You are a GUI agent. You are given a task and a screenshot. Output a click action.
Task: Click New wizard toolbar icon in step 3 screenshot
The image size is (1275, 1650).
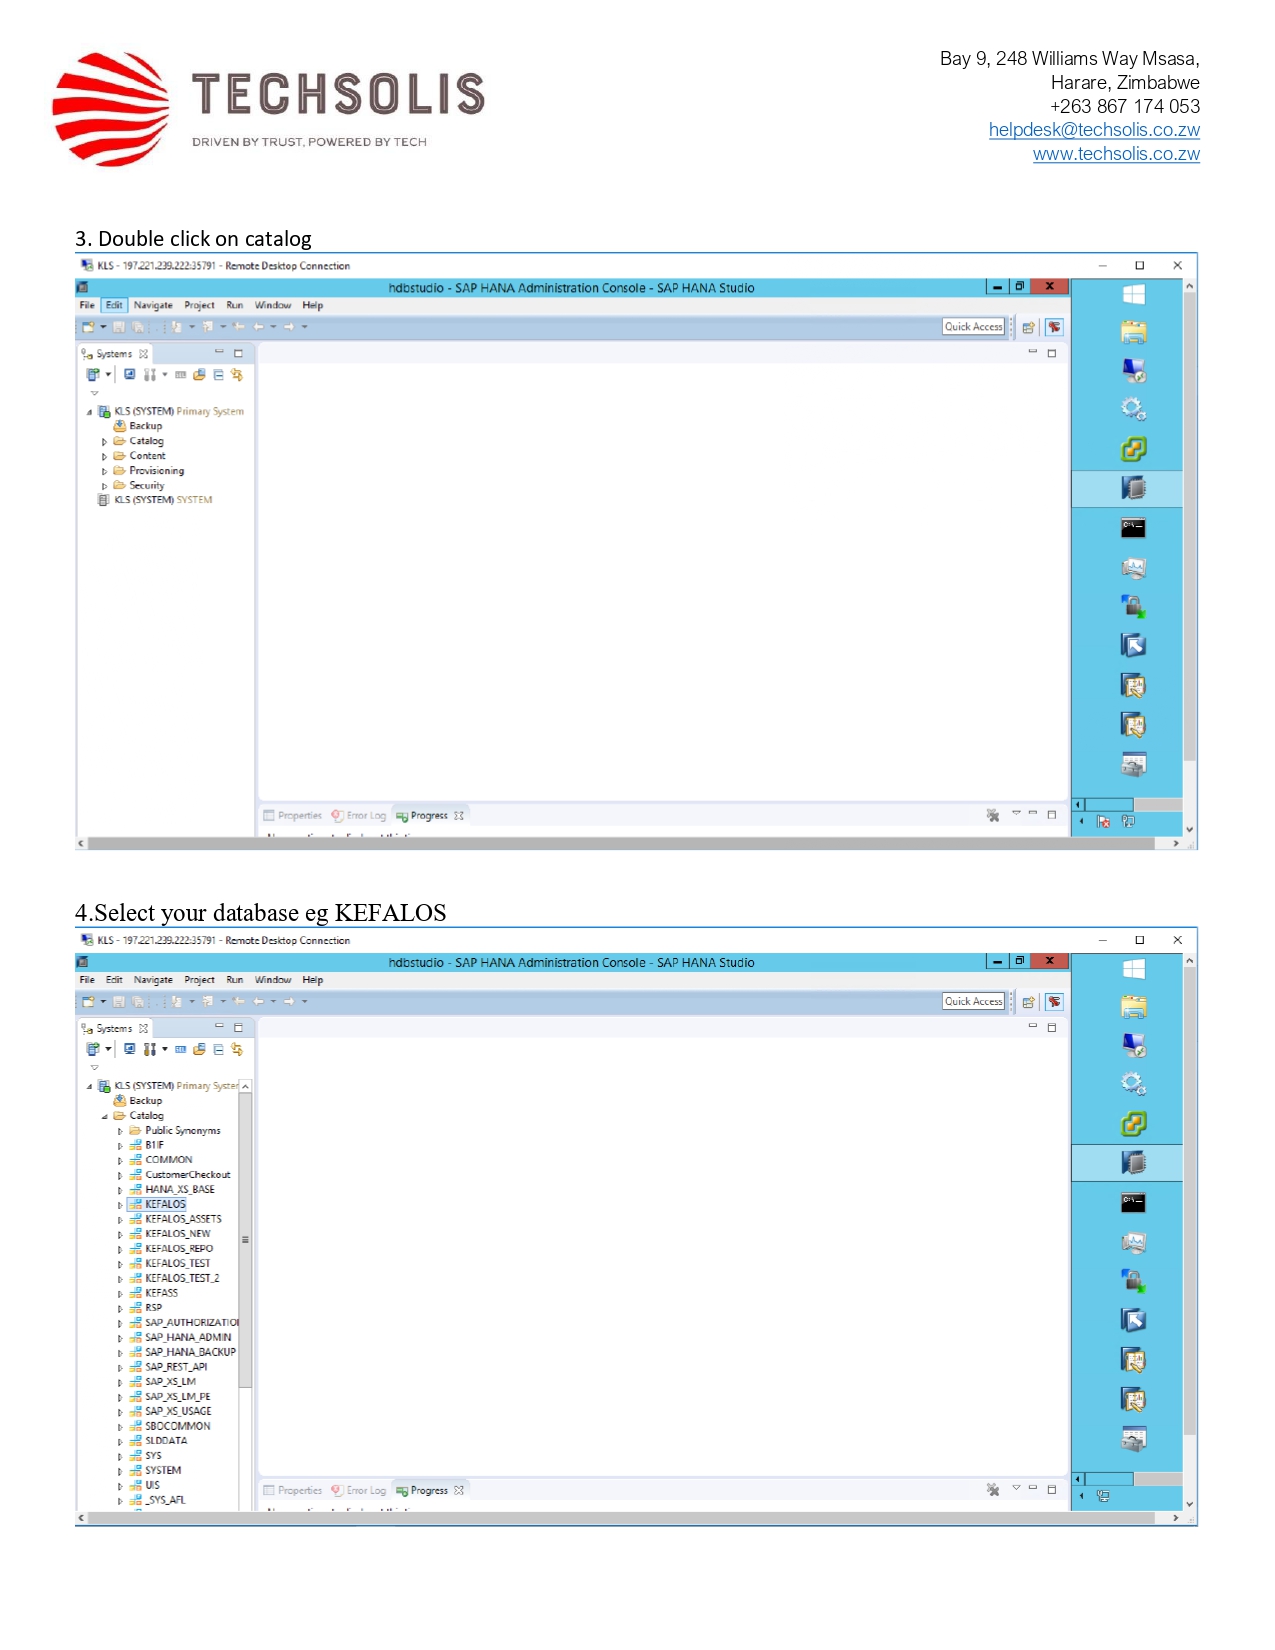tap(88, 327)
